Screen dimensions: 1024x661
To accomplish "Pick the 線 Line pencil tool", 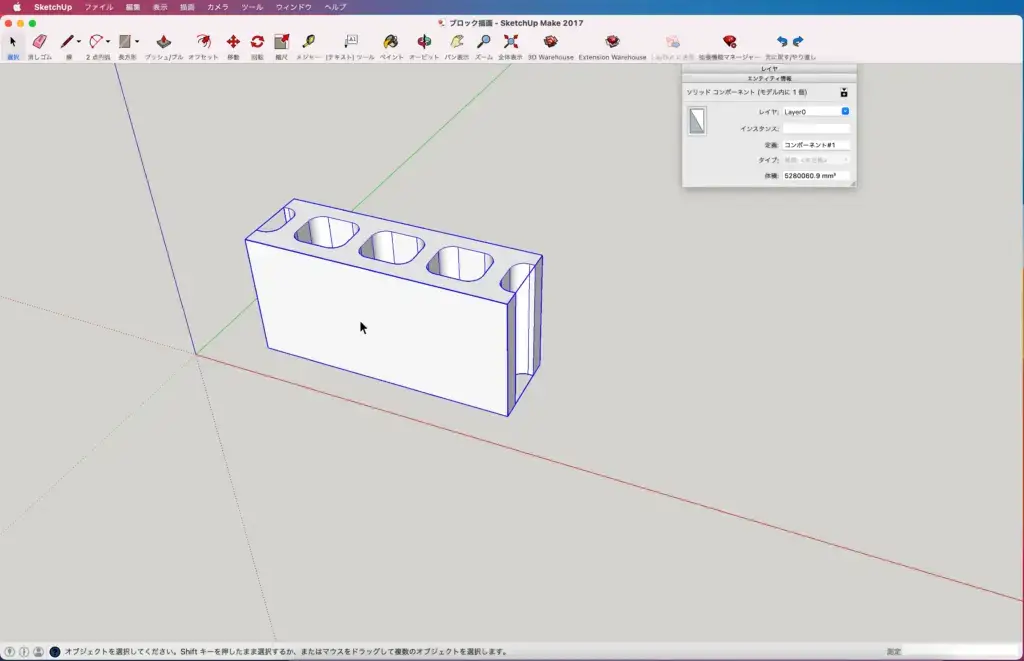I will coord(67,42).
